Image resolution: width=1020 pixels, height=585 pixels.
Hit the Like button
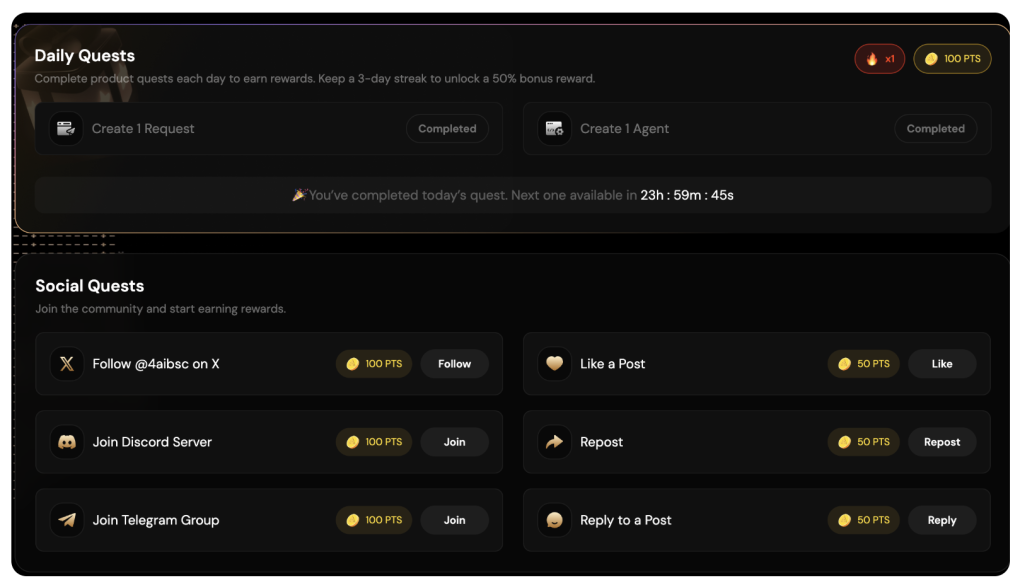(941, 364)
